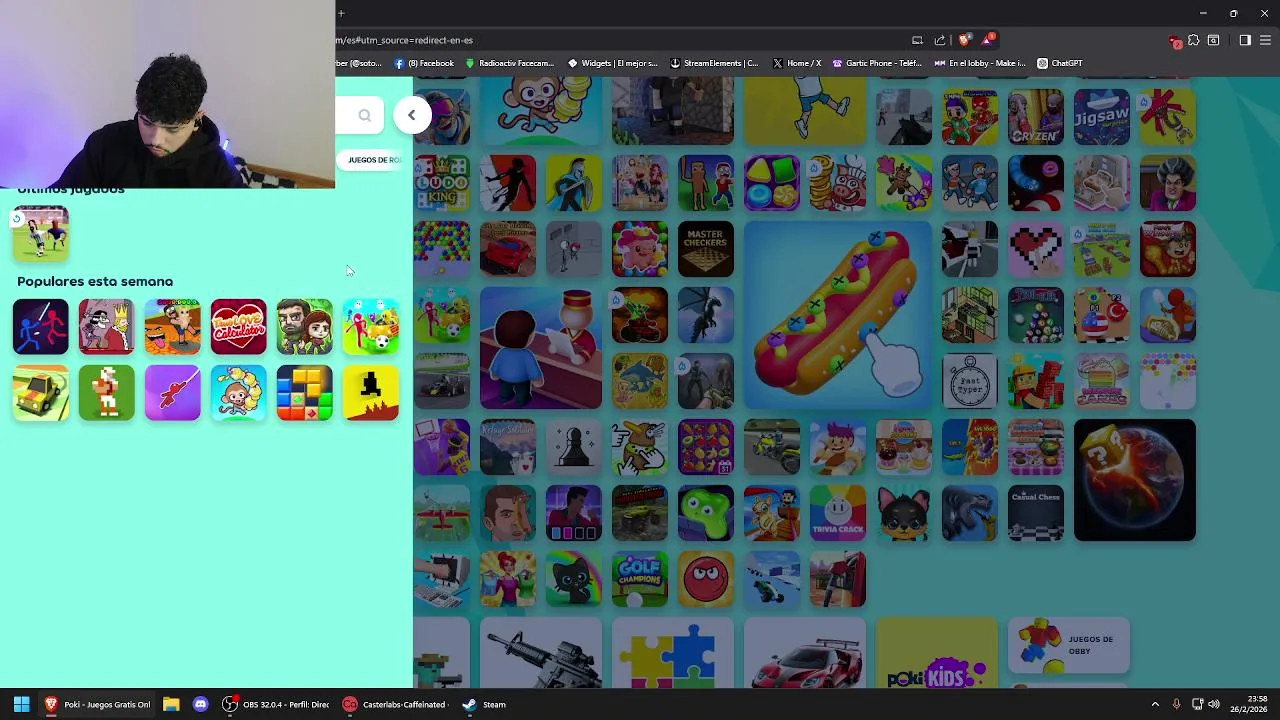Open the purple swinging stickman popular game

tap(172, 392)
